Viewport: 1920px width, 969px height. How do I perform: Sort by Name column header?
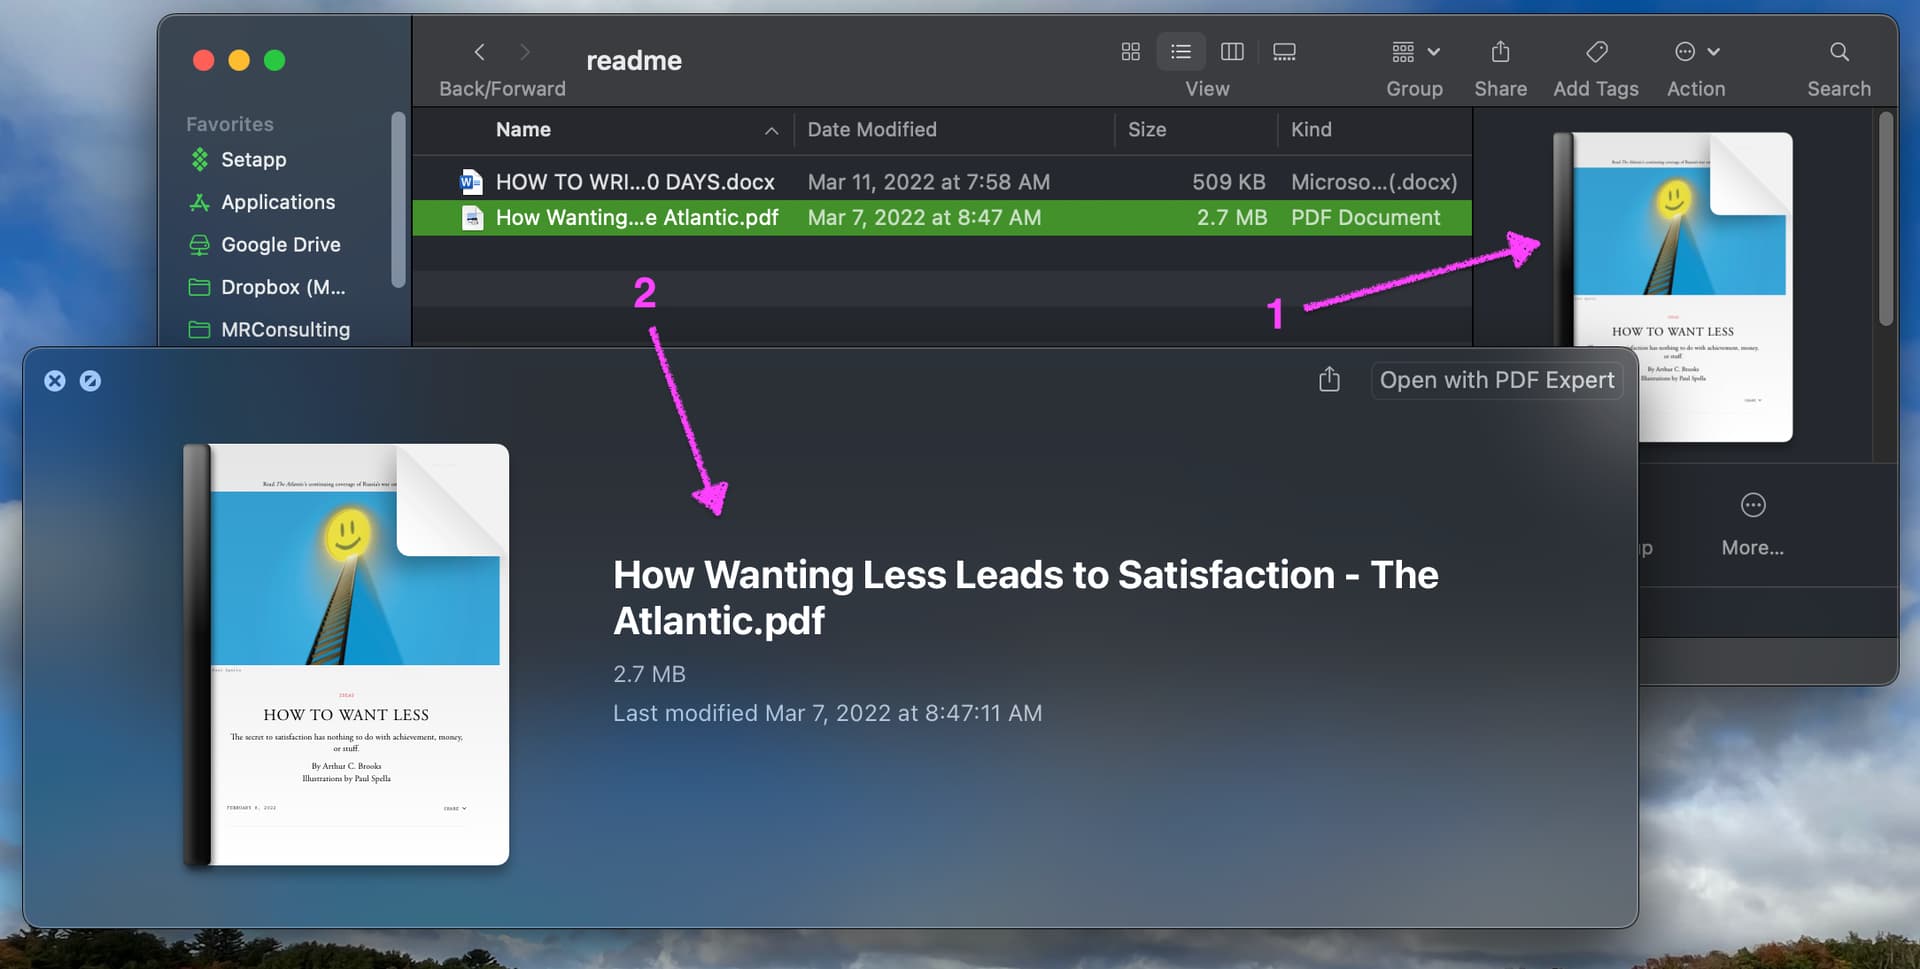(x=523, y=130)
